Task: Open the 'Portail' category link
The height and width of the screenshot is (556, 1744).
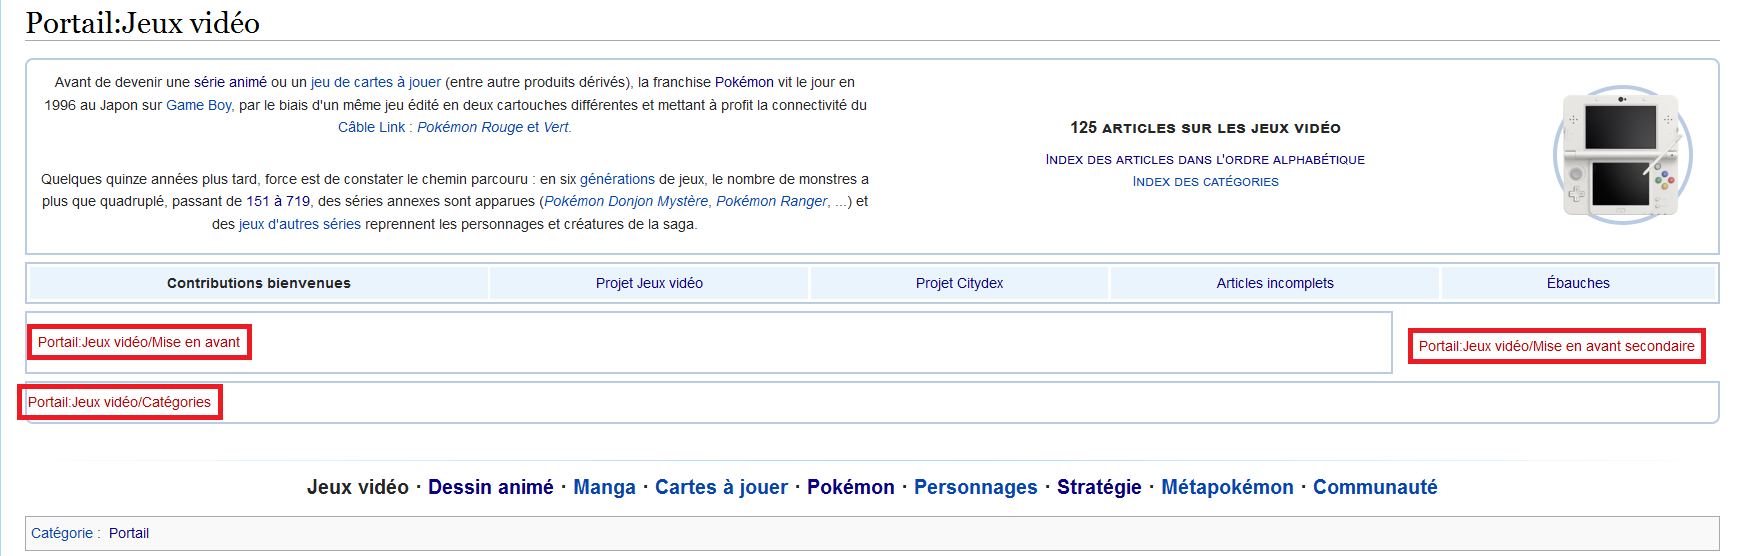Action: (129, 533)
